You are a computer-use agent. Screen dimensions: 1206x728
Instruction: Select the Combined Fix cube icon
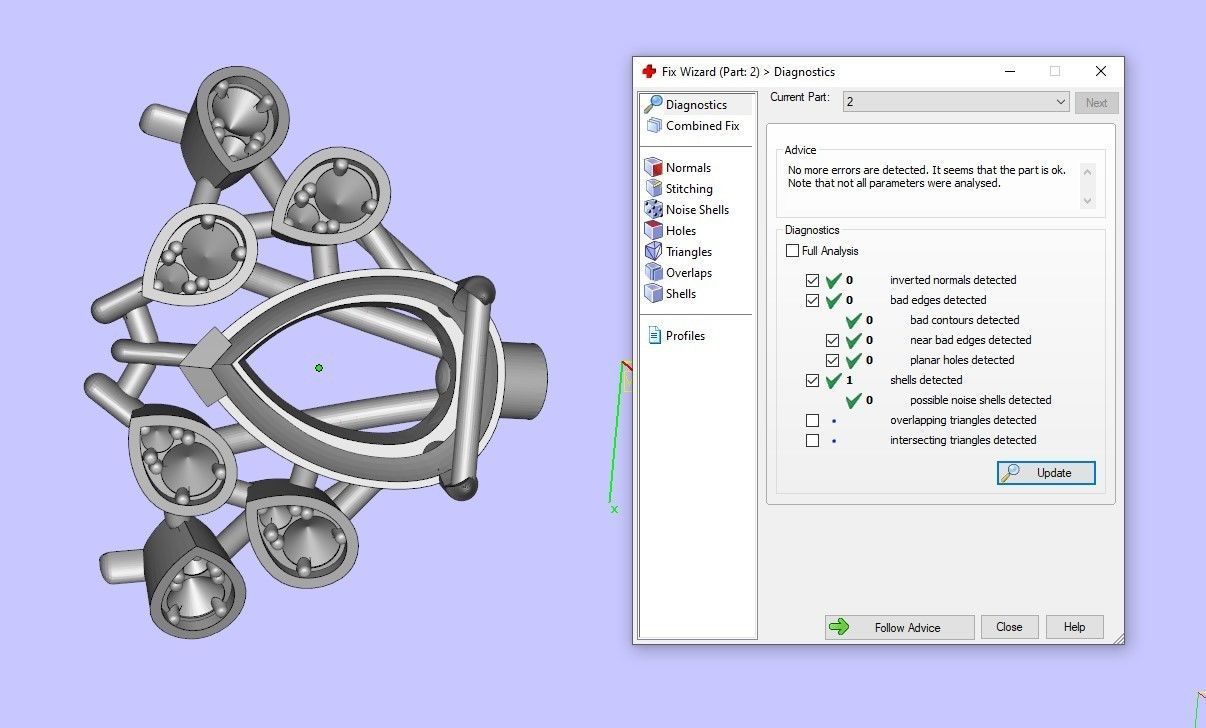pyautogui.click(x=654, y=125)
